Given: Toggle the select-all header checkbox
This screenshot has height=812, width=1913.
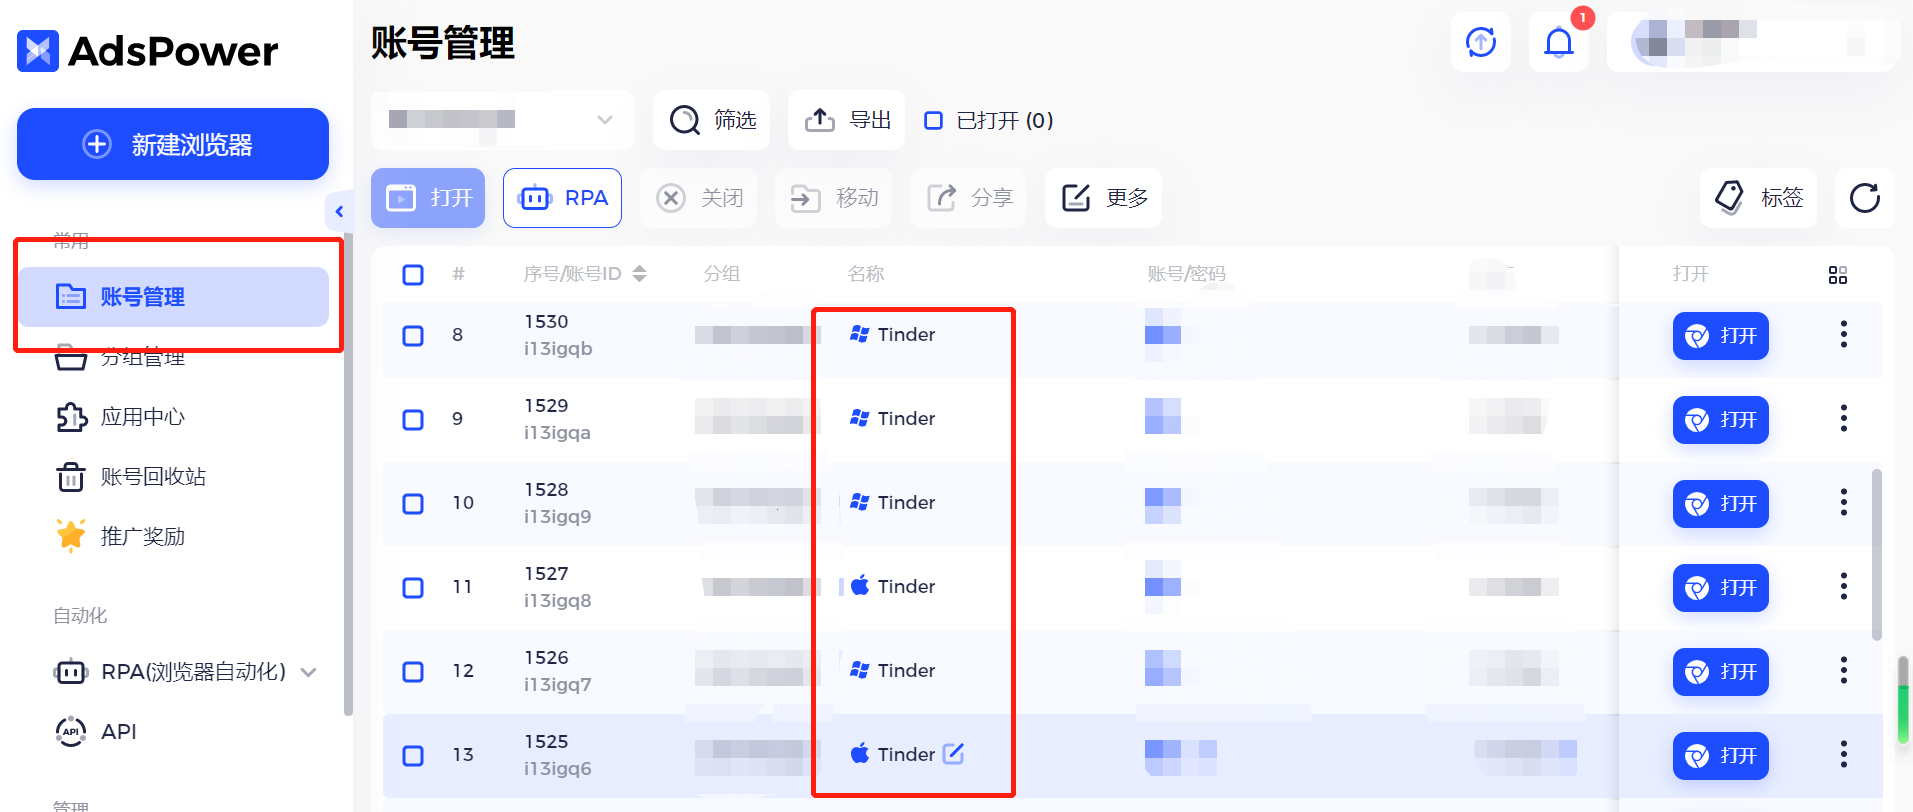Looking at the screenshot, I should point(413,275).
